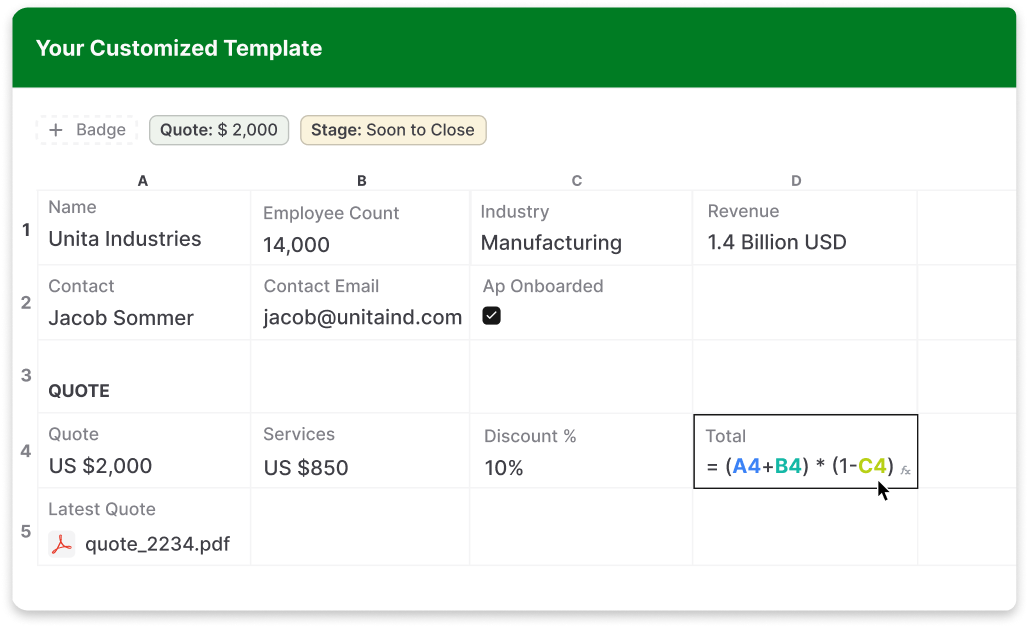This screenshot has width=1029, height=629.
Task: Select column A header
Action: [143, 181]
